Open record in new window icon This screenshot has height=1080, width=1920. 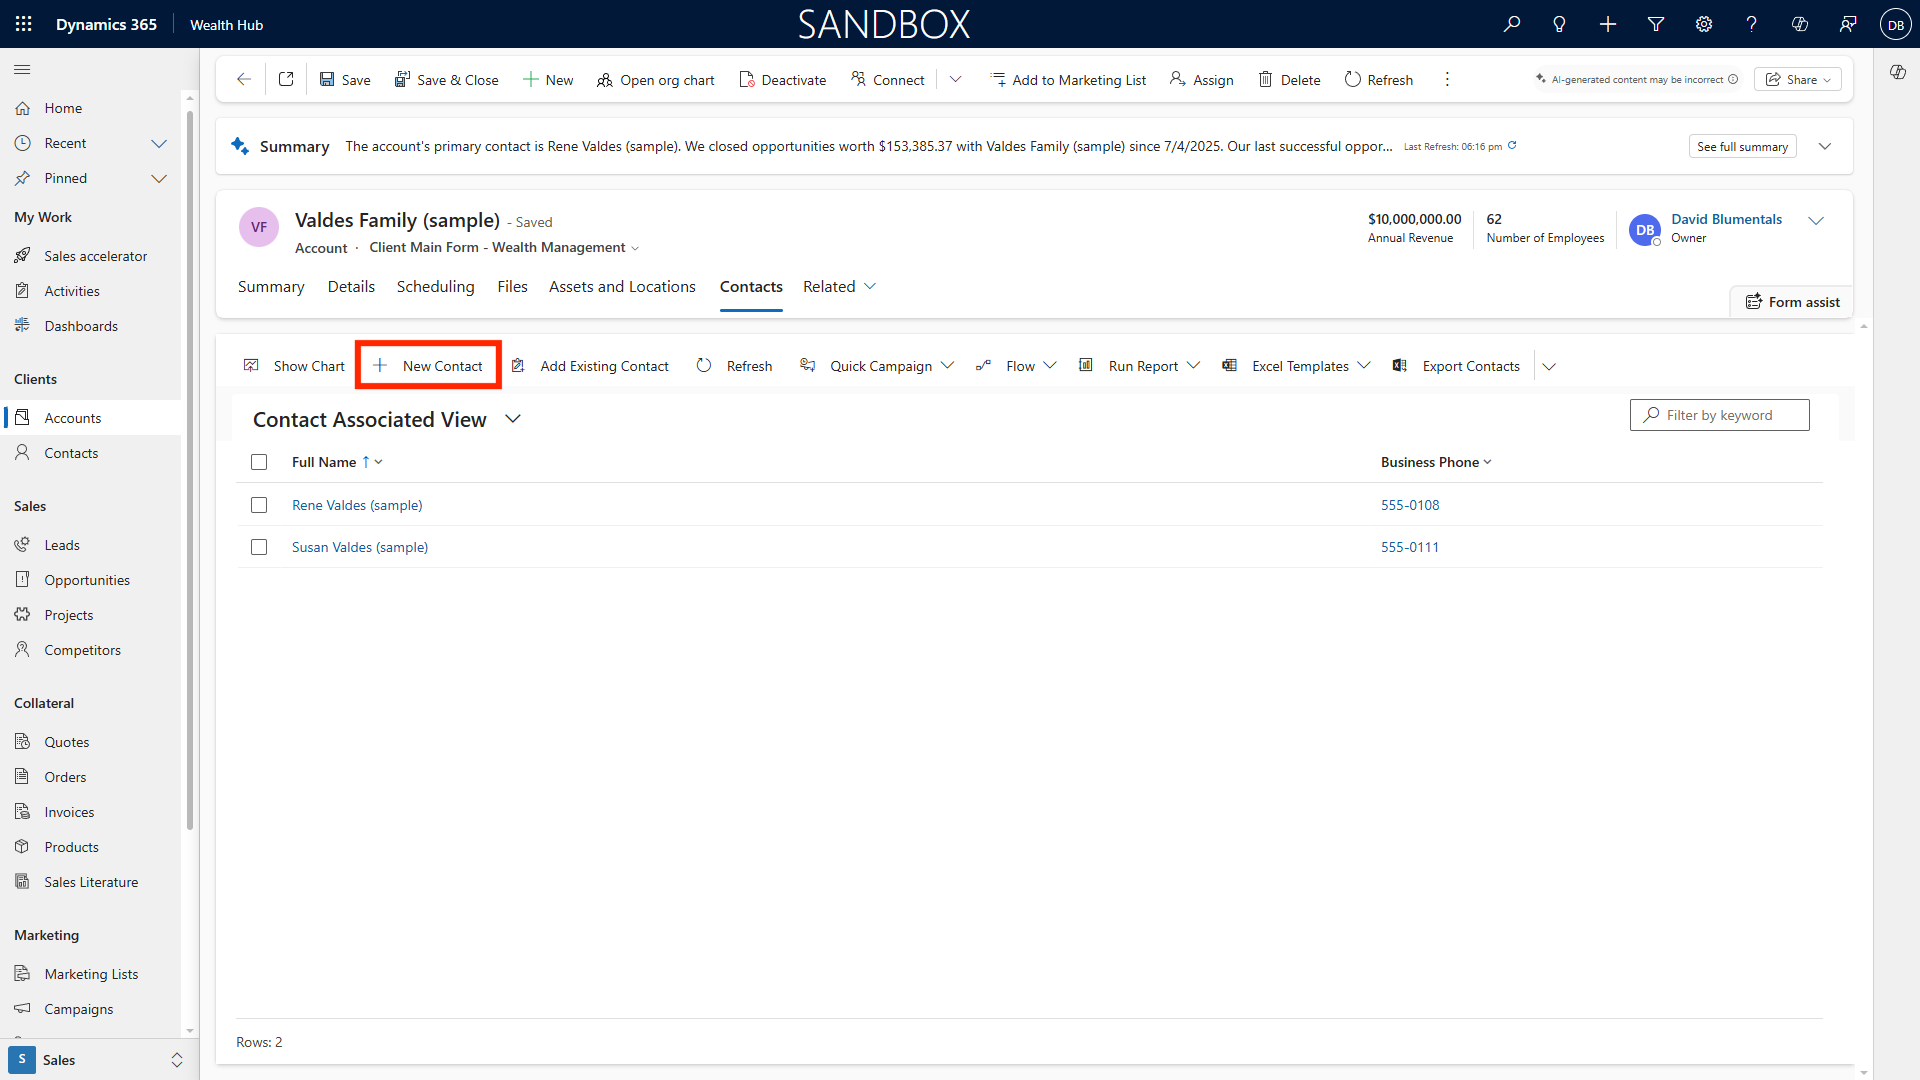pyautogui.click(x=286, y=79)
